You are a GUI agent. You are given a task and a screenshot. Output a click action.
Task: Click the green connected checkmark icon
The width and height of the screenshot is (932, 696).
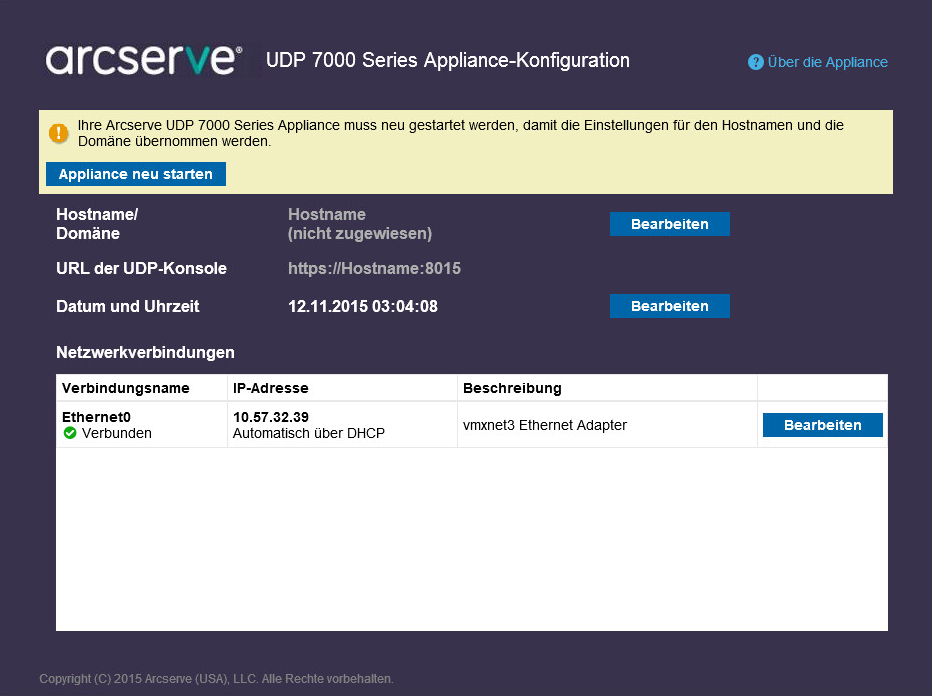(x=70, y=433)
